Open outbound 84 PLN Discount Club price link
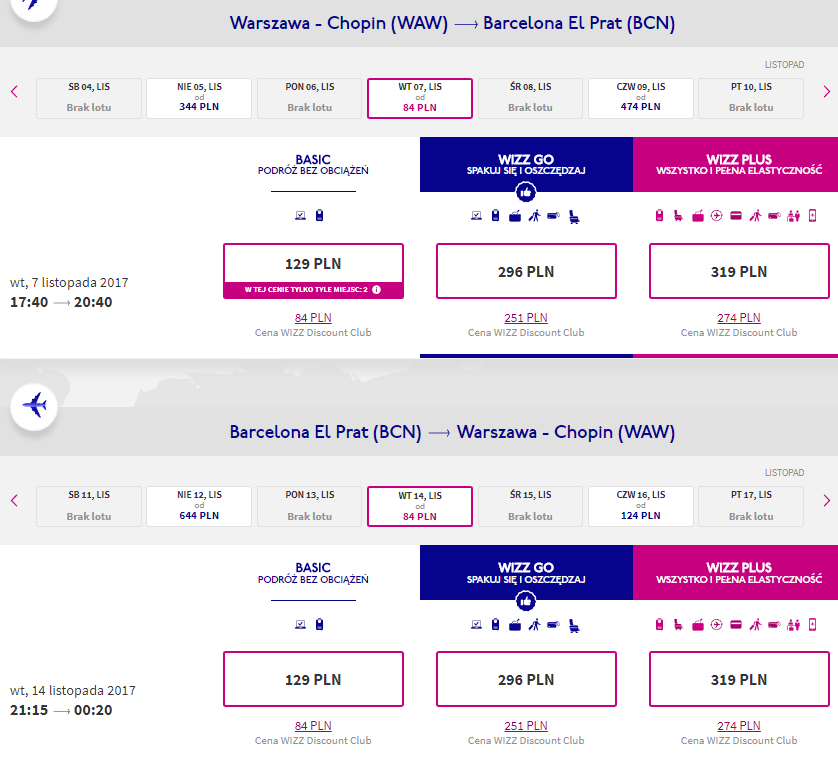The image size is (838, 758). [313, 318]
